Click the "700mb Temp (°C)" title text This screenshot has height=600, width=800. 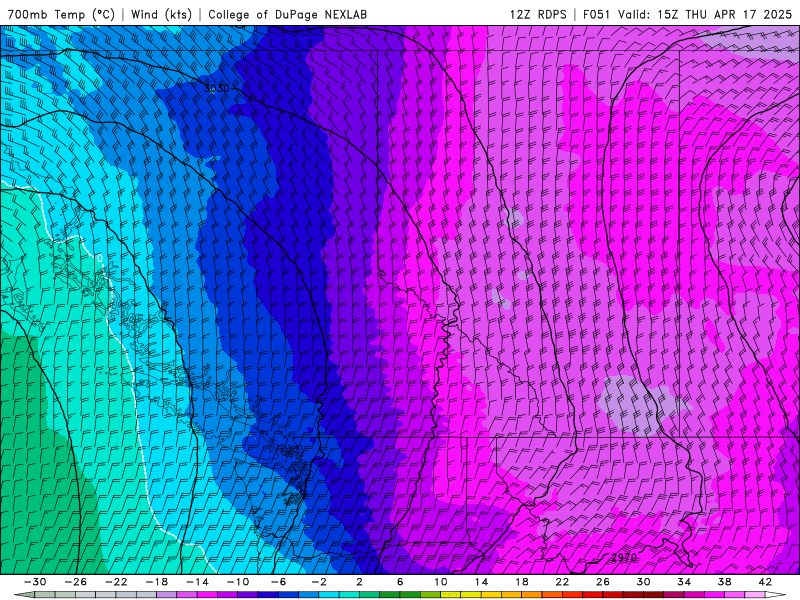[61, 14]
